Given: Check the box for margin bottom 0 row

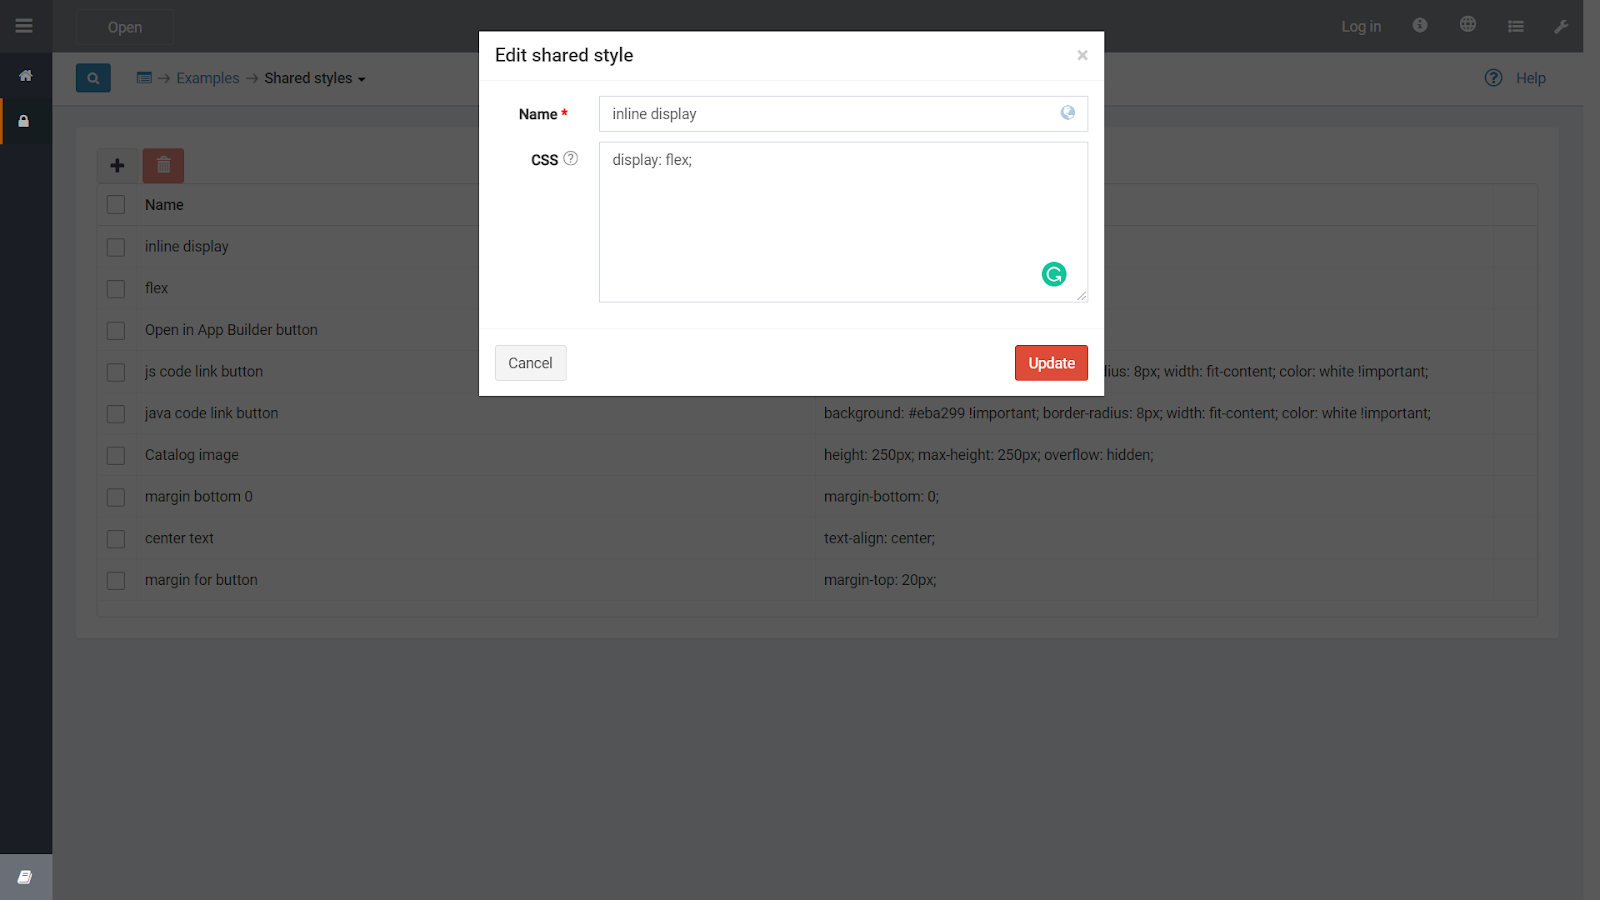Looking at the screenshot, I should [x=116, y=497].
